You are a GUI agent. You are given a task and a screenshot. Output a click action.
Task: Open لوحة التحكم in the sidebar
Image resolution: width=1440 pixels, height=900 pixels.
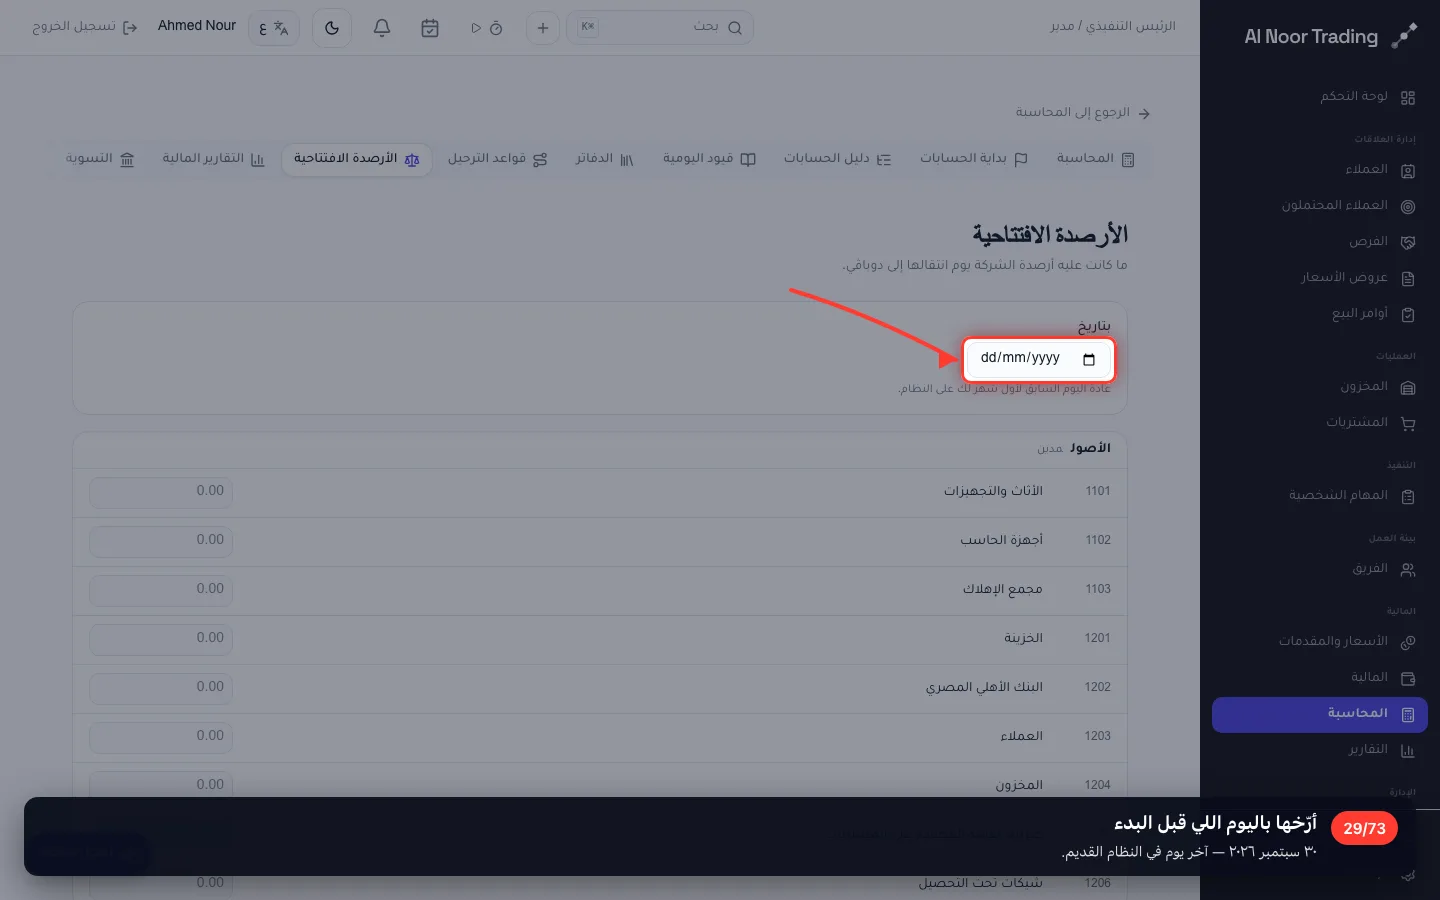pyautogui.click(x=1320, y=97)
